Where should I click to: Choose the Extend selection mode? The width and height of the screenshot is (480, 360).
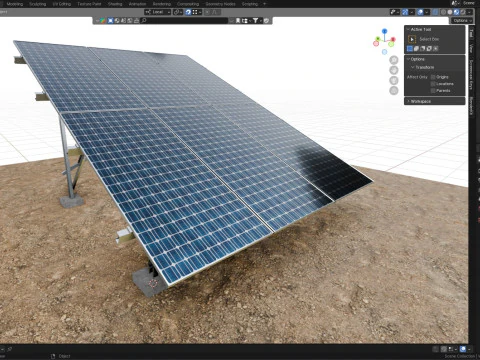(416, 49)
